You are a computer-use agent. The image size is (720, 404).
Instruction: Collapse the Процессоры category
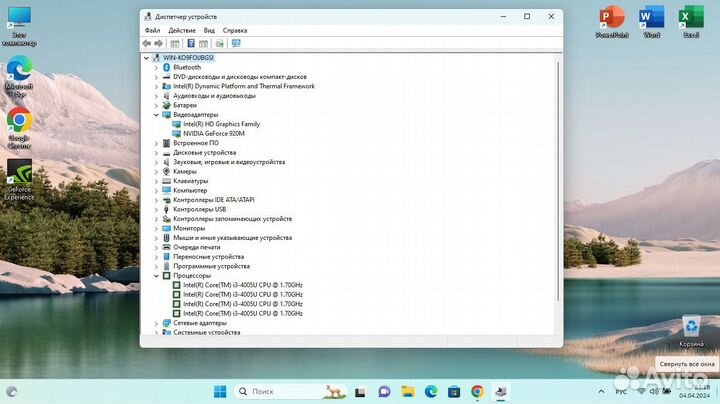pyautogui.click(x=156, y=276)
